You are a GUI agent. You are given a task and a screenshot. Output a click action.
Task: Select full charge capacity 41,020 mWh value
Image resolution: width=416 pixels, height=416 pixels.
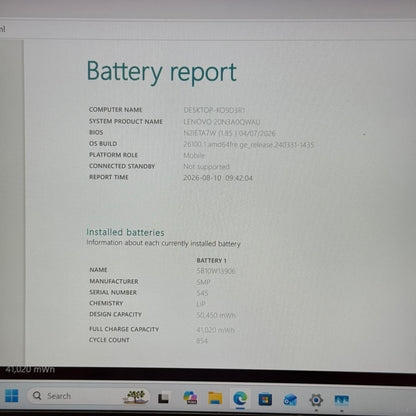point(215,330)
